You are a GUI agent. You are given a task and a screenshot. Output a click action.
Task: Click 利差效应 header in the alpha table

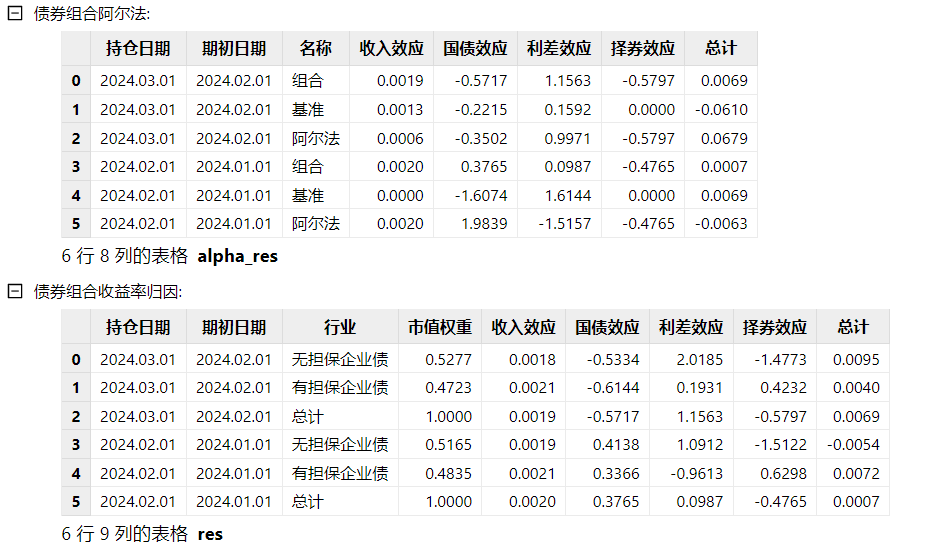(559, 48)
